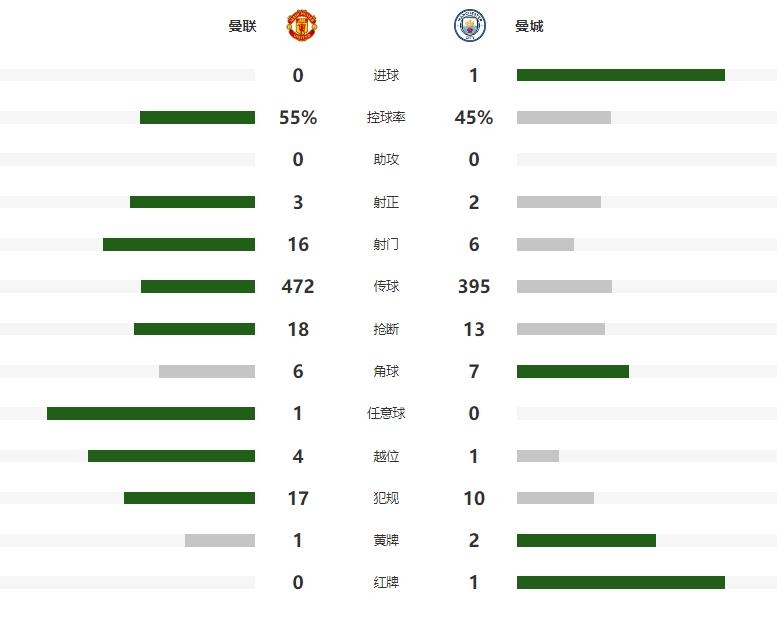Screen dimensions: 777x621
Task: Click the 控球率 stat label
Action: pyautogui.click(x=386, y=117)
